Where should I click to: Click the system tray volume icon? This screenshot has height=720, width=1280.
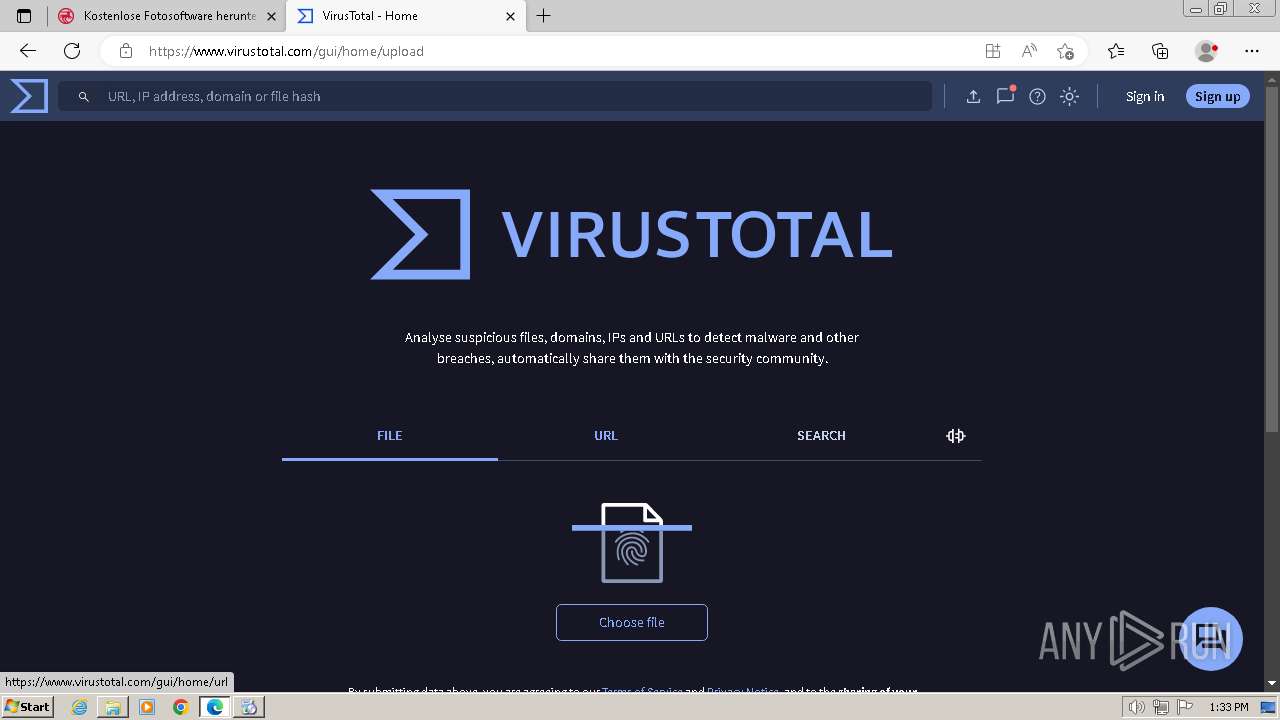pos(1138,707)
